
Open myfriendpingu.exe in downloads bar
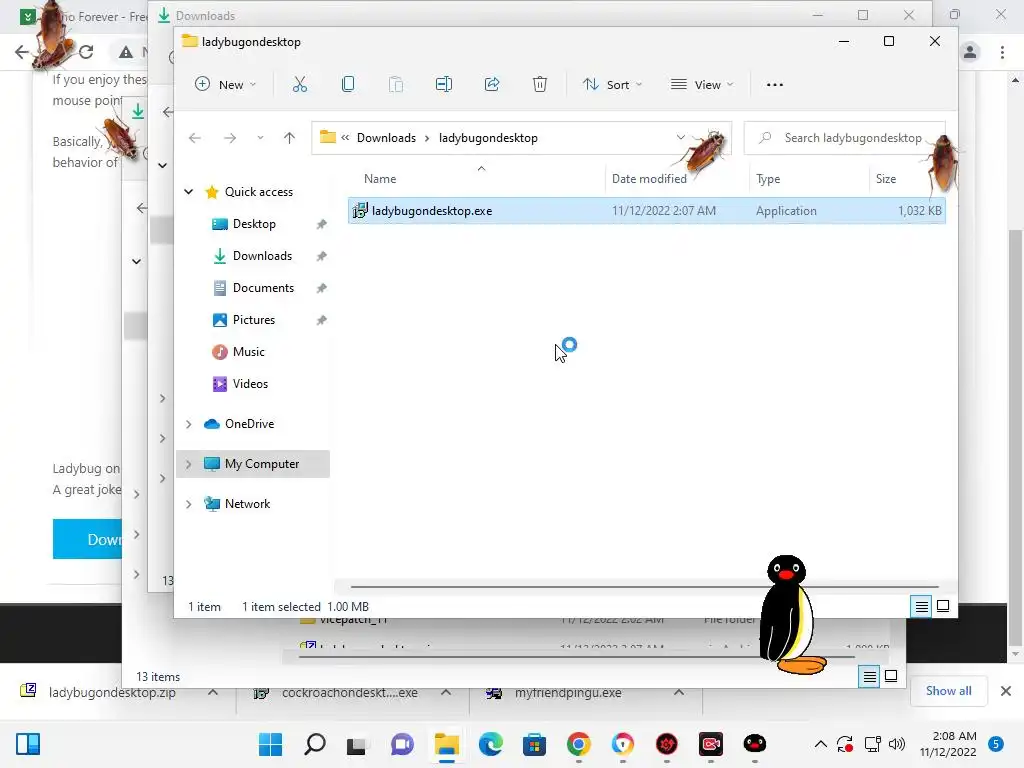coord(568,692)
